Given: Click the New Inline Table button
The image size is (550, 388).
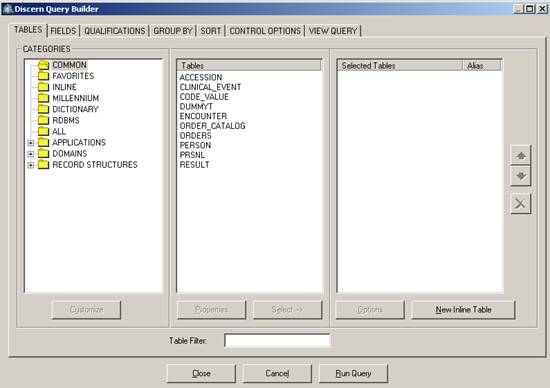Looking at the screenshot, I should (463, 310).
